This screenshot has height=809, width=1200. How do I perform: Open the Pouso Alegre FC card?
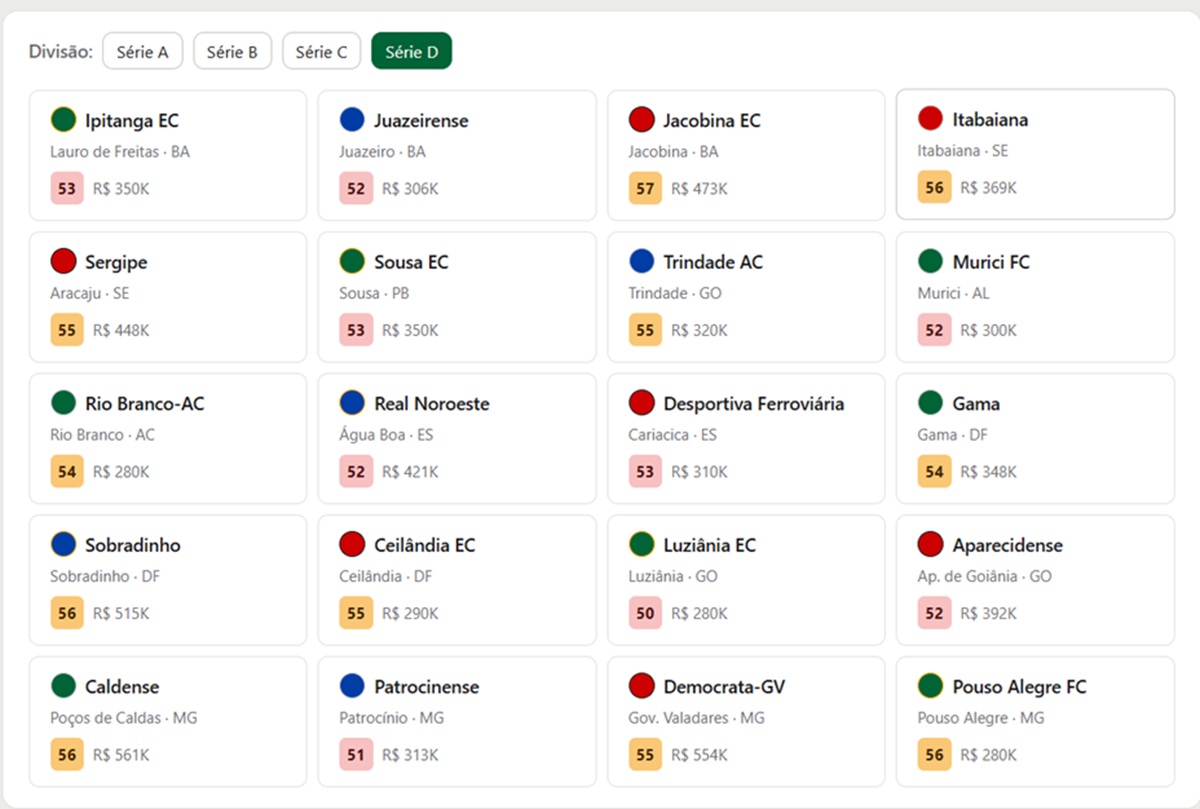pyautogui.click(x=1035, y=721)
